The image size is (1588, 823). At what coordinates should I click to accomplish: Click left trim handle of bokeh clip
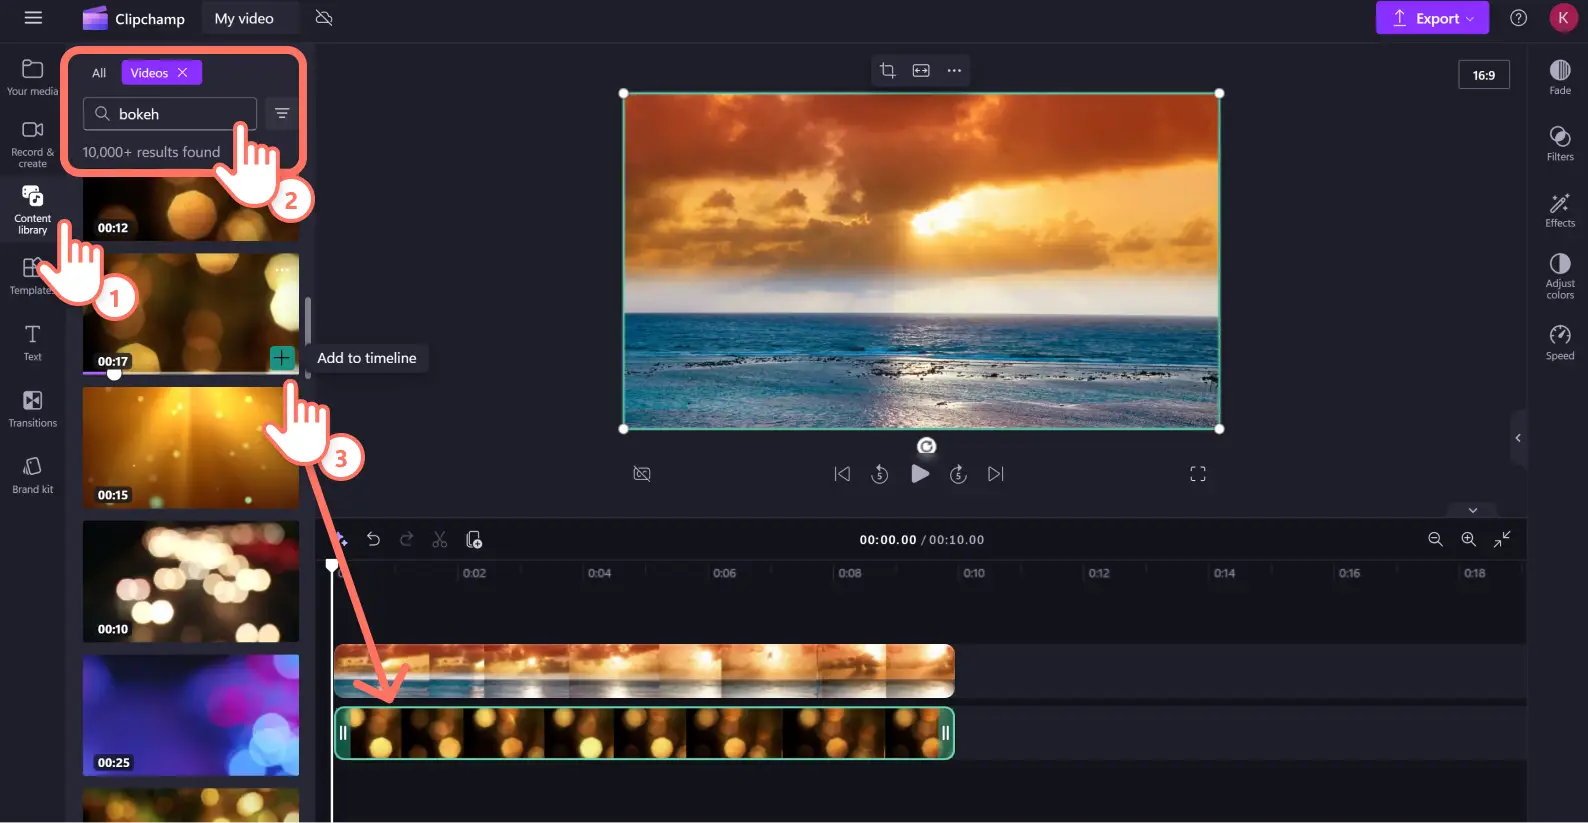(343, 733)
